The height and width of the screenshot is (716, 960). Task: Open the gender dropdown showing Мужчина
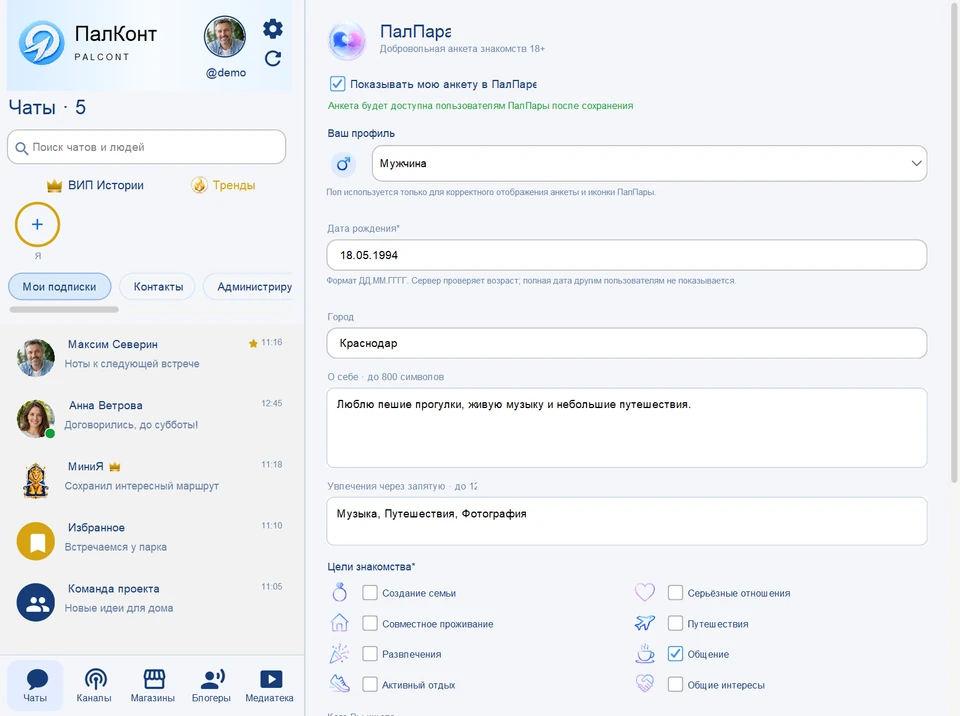click(x=649, y=164)
